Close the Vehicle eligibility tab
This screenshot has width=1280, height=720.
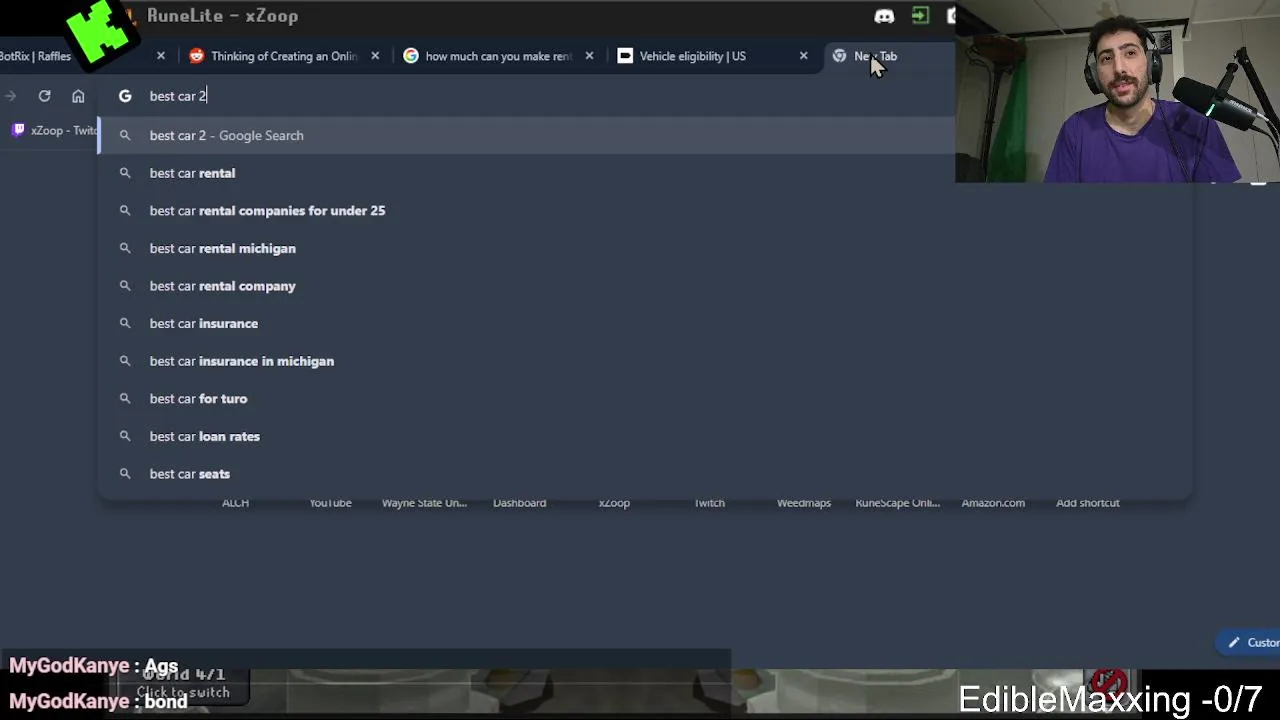point(803,56)
